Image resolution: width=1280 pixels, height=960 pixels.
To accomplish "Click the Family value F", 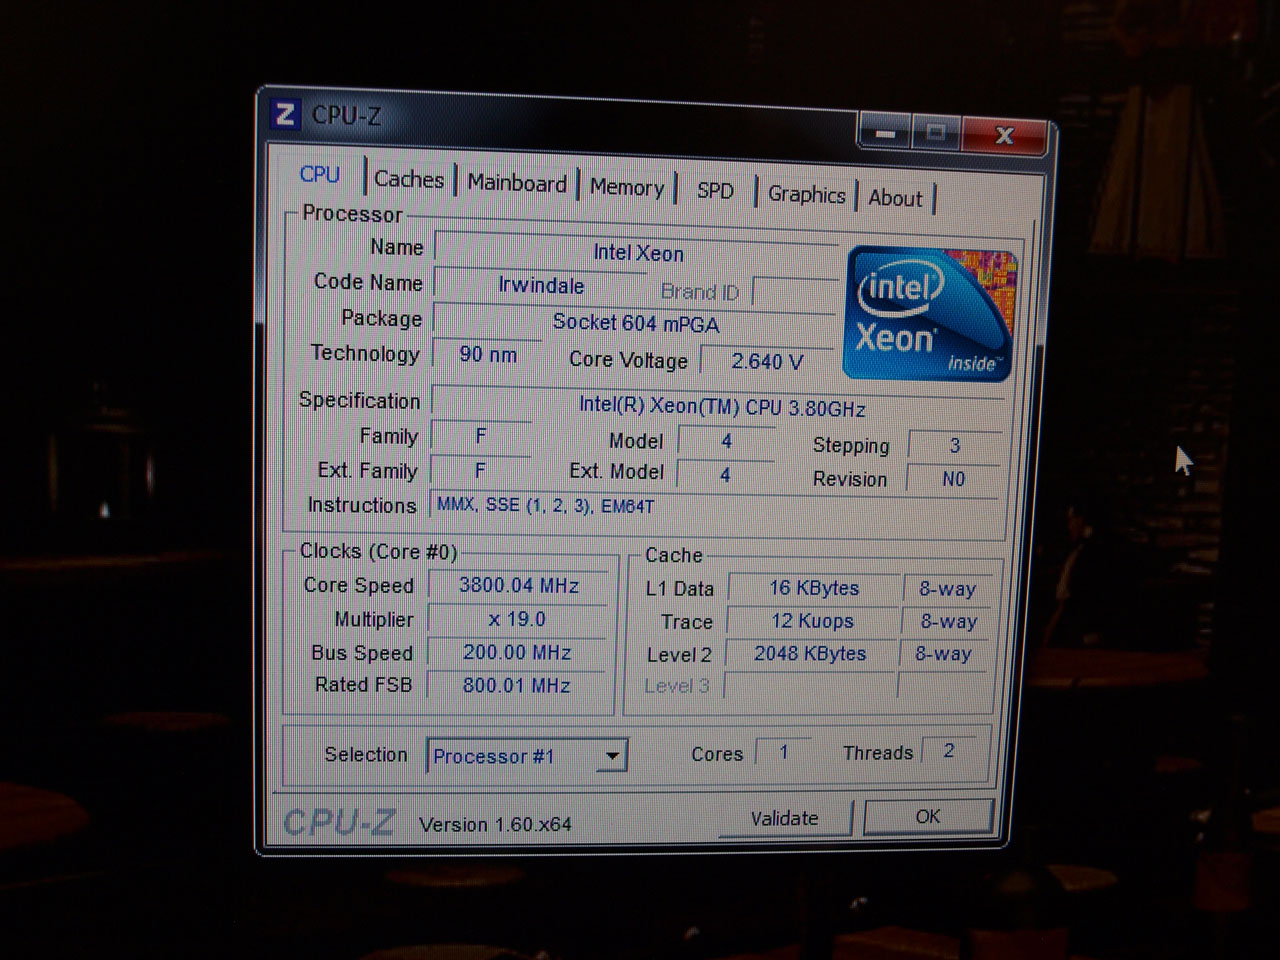I will [481, 436].
